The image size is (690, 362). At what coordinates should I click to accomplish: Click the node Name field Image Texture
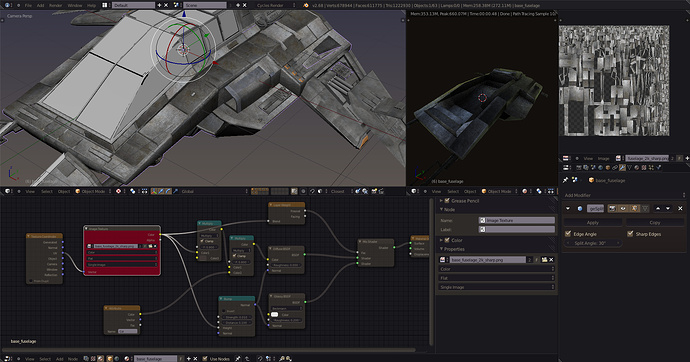[x=517, y=220]
